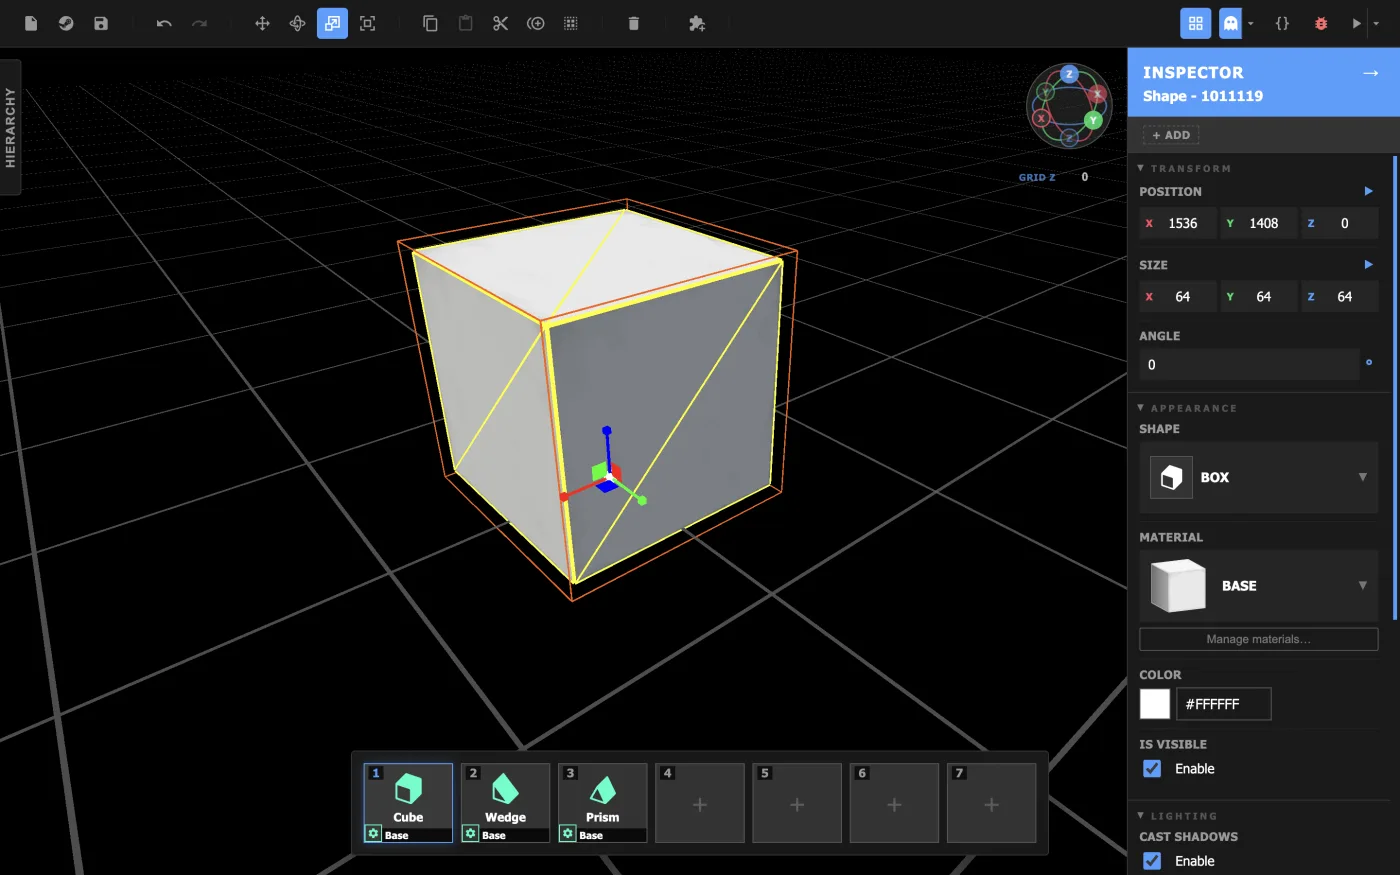Viewport: 1400px width, 875px height.
Task: Select the Wedge slot in the hotbar
Action: click(505, 803)
